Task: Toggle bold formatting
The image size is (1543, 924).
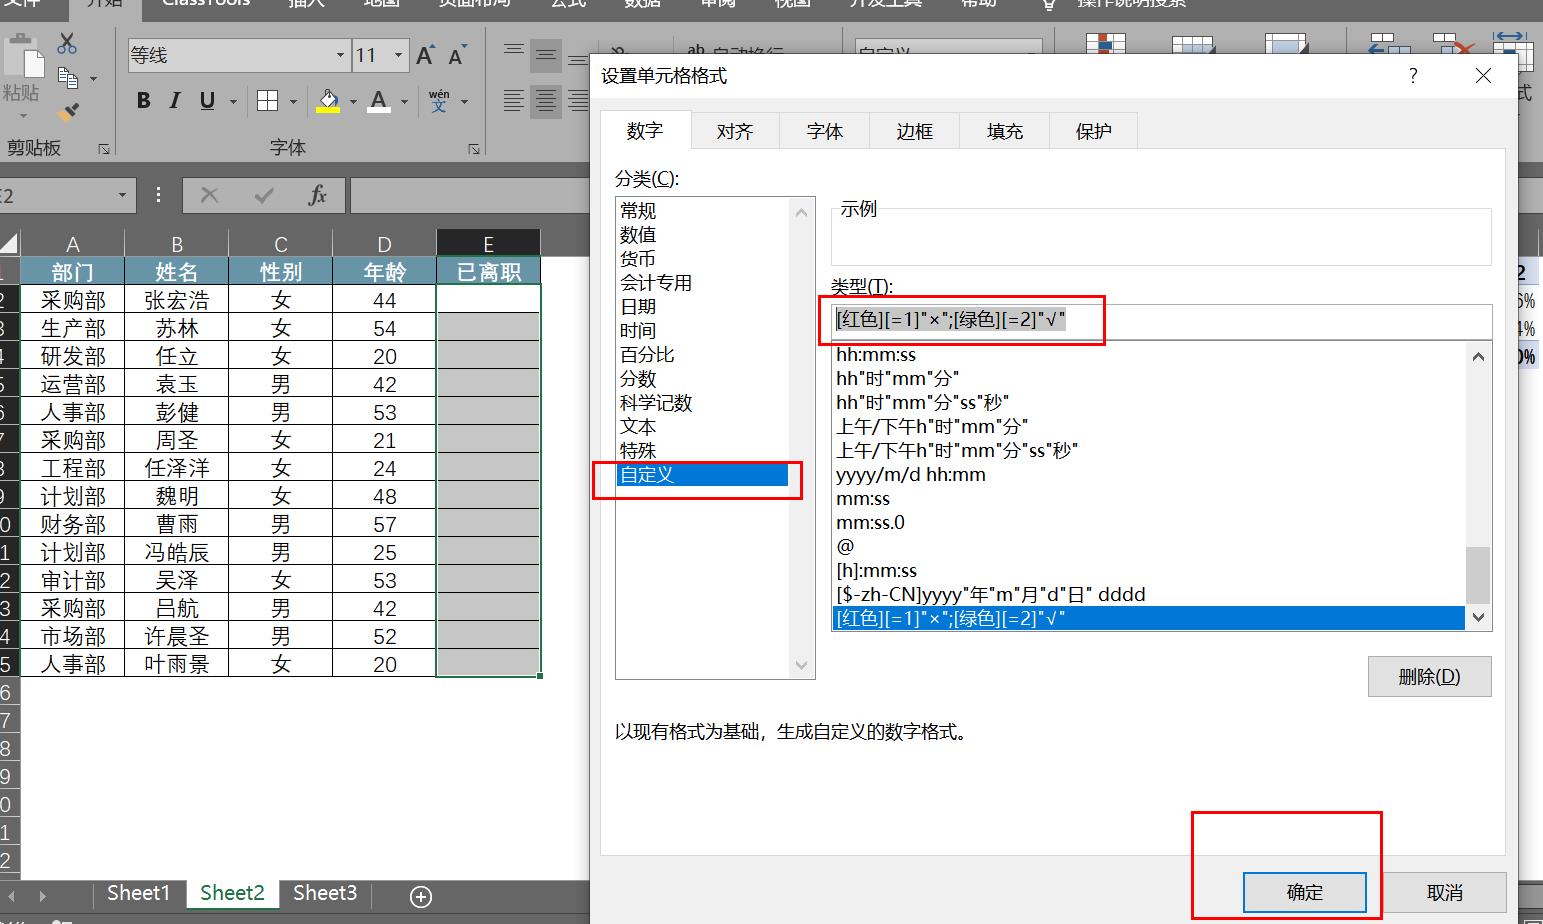Action: coord(143,100)
